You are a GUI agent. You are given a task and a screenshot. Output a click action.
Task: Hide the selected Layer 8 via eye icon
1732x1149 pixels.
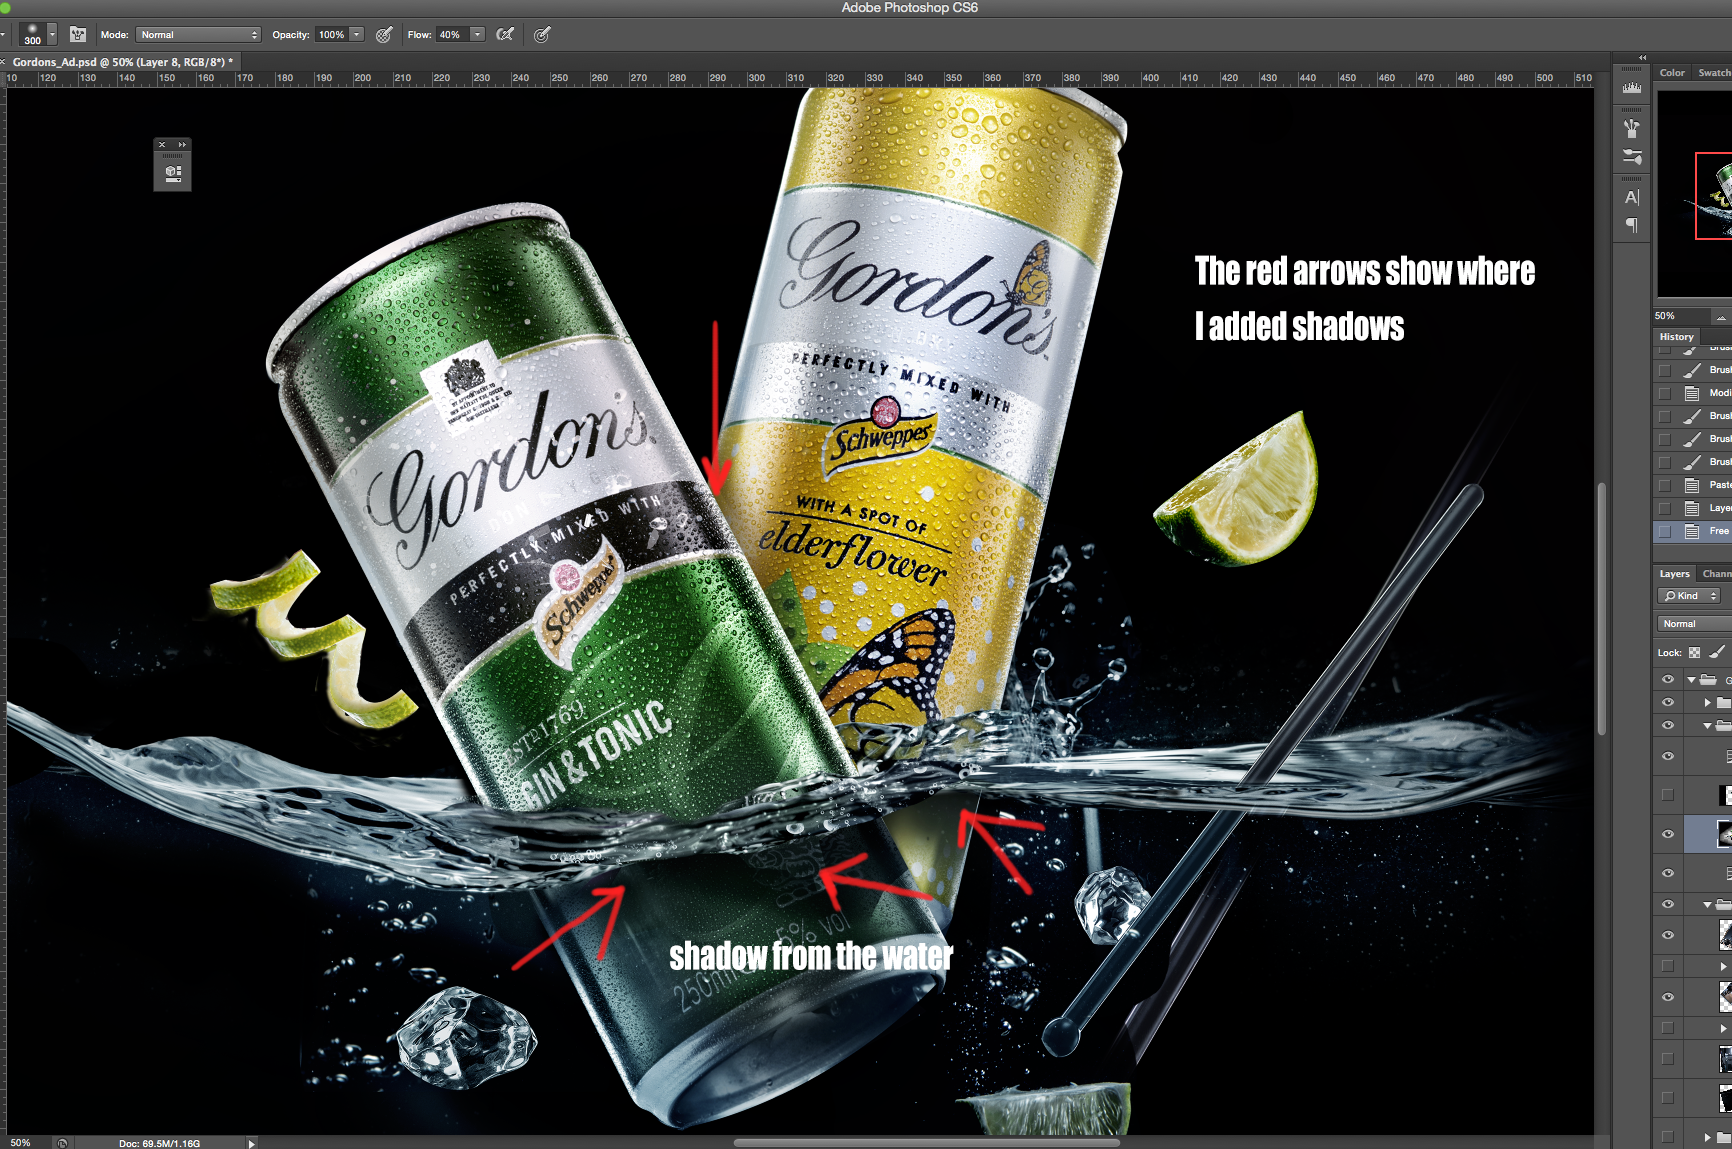[x=1667, y=834]
